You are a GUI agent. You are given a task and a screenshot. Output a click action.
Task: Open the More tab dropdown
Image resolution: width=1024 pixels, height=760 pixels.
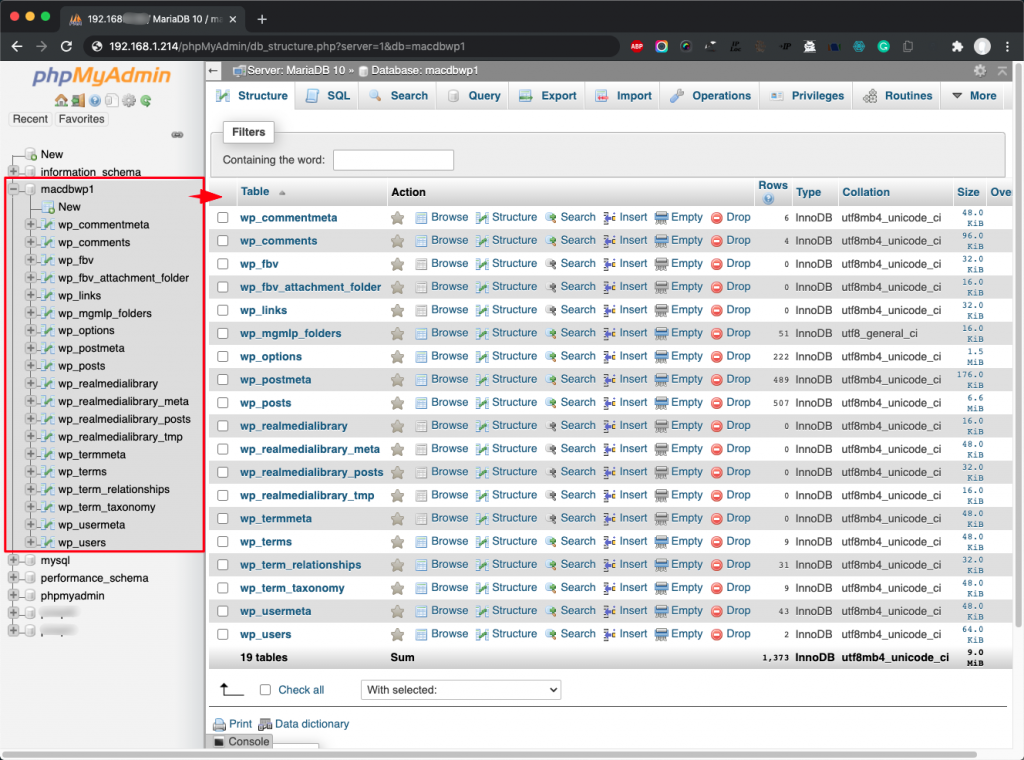pyautogui.click(x=974, y=96)
